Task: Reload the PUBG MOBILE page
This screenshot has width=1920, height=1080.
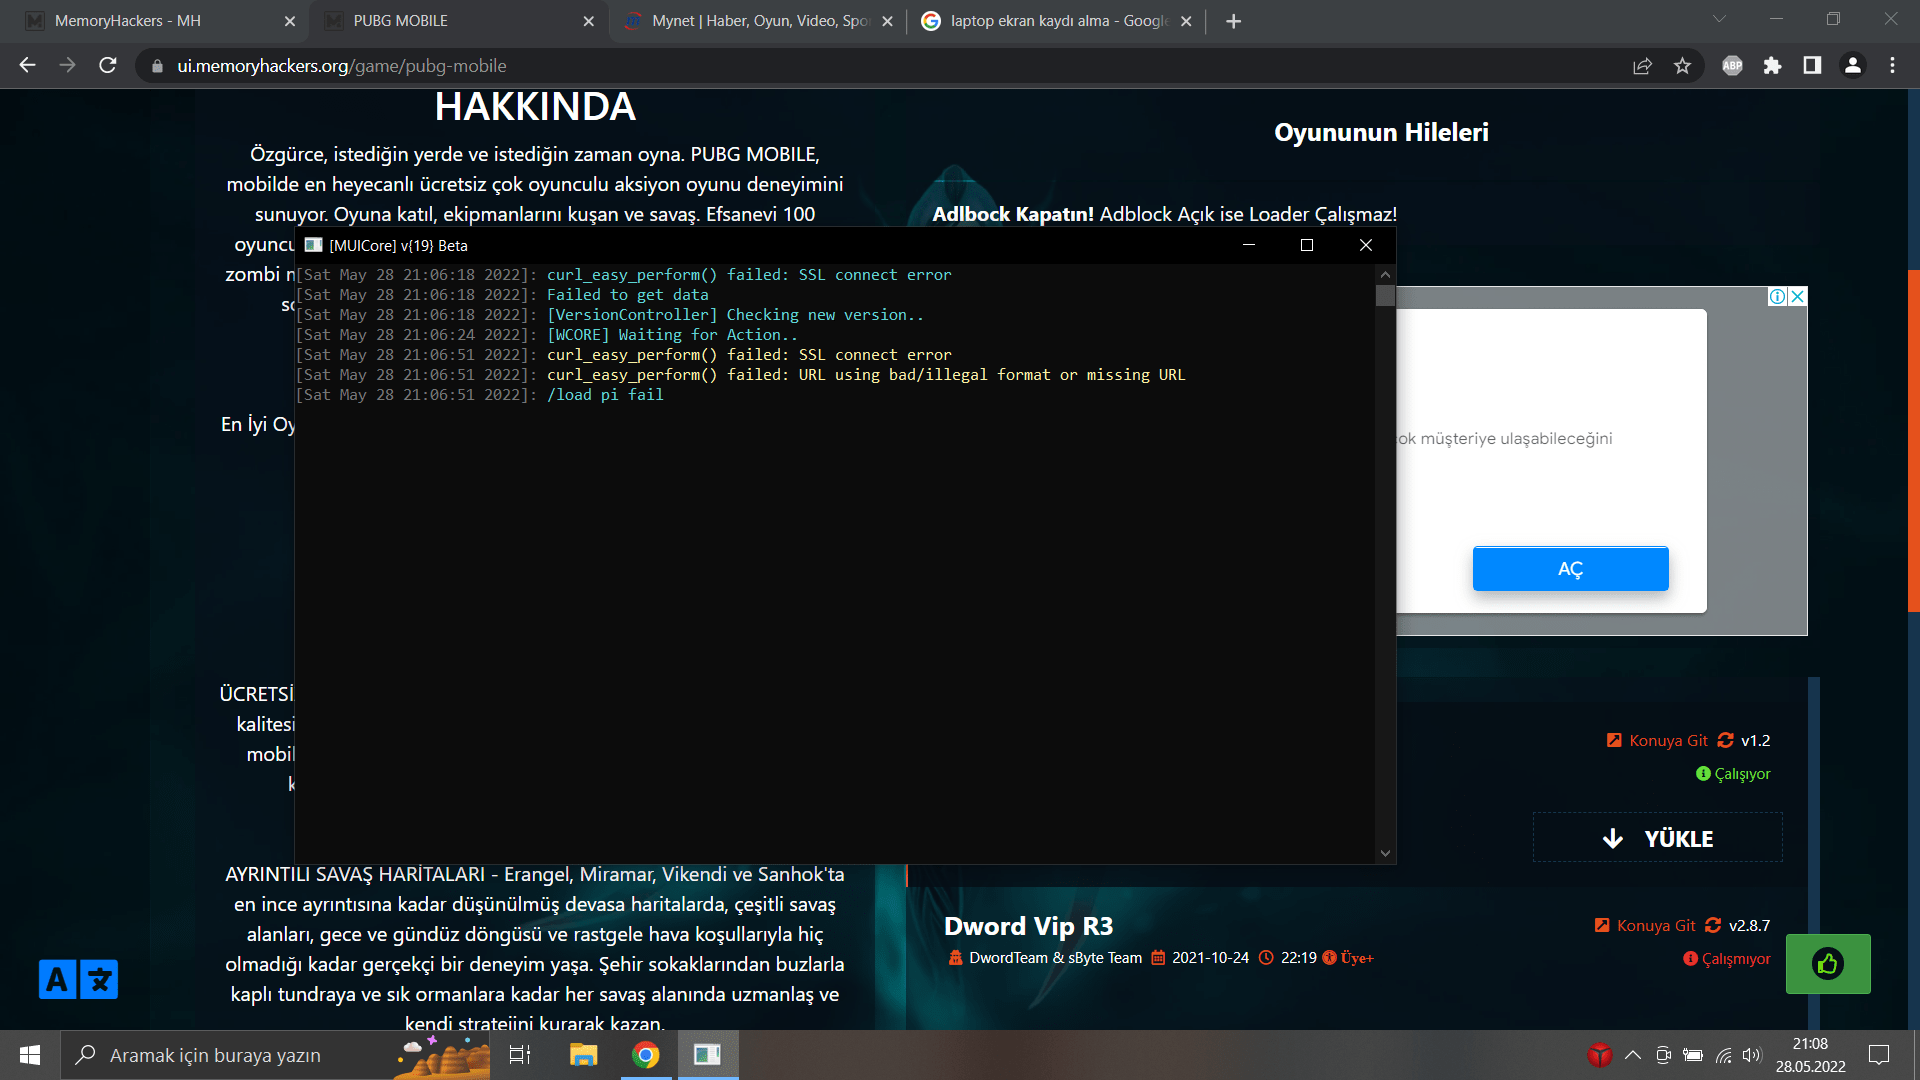Action: click(108, 65)
